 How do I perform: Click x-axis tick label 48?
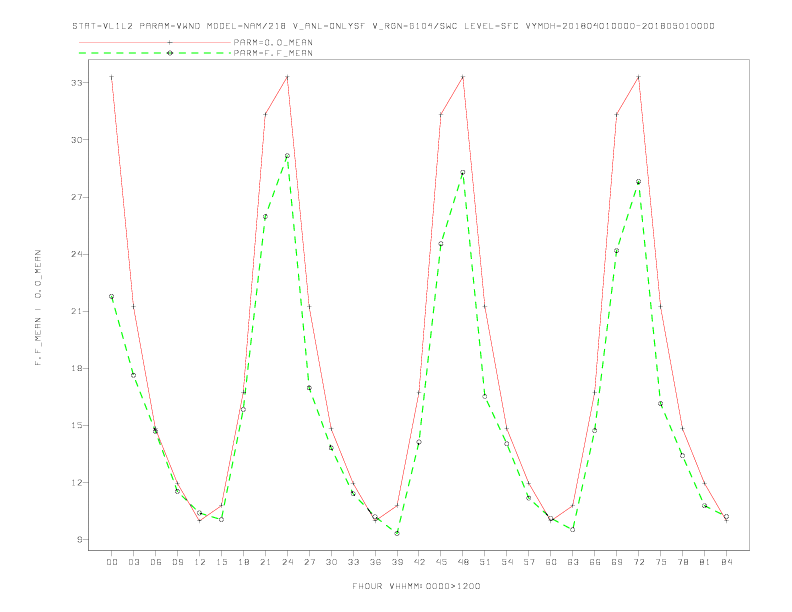point(463,562)
